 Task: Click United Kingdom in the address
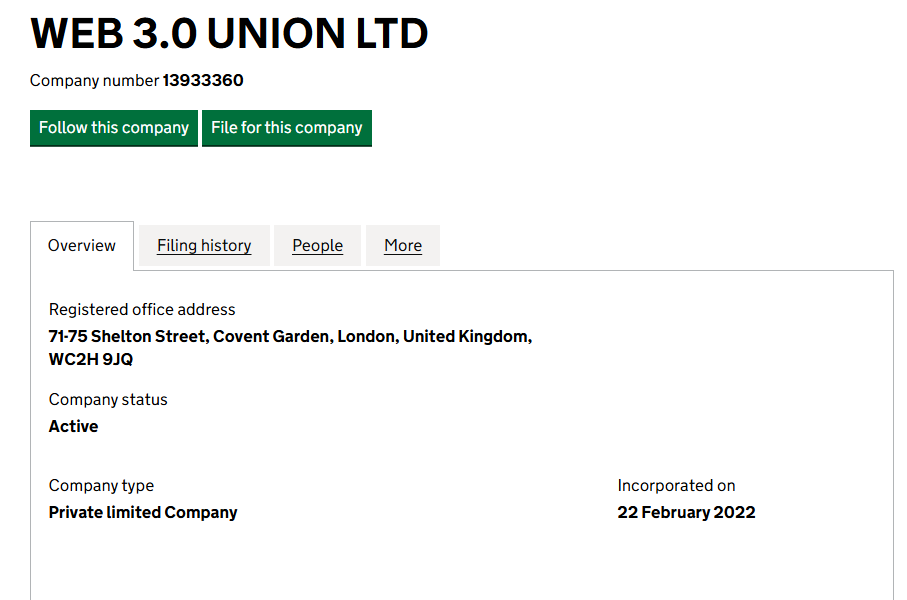pyautogui.click(x=465, y=337)
